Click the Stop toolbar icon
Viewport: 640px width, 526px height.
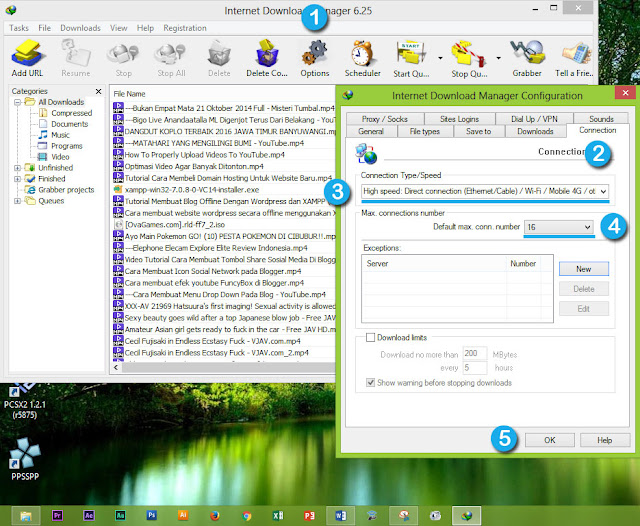point(123,58)
